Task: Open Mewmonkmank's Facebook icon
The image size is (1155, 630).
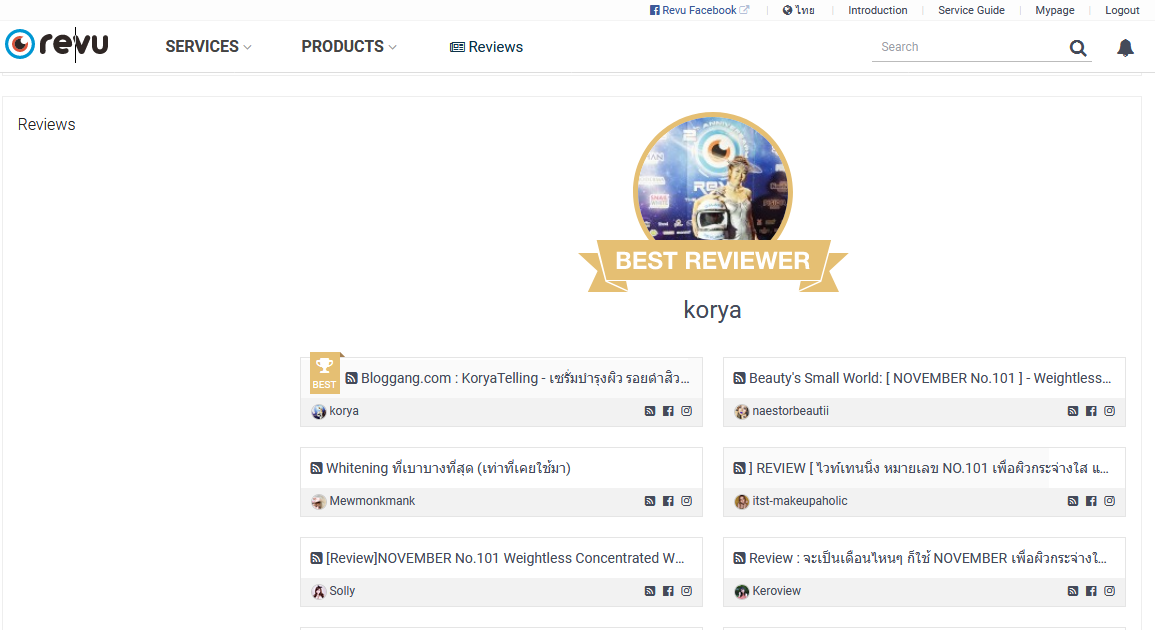Action: coord(668,501)
